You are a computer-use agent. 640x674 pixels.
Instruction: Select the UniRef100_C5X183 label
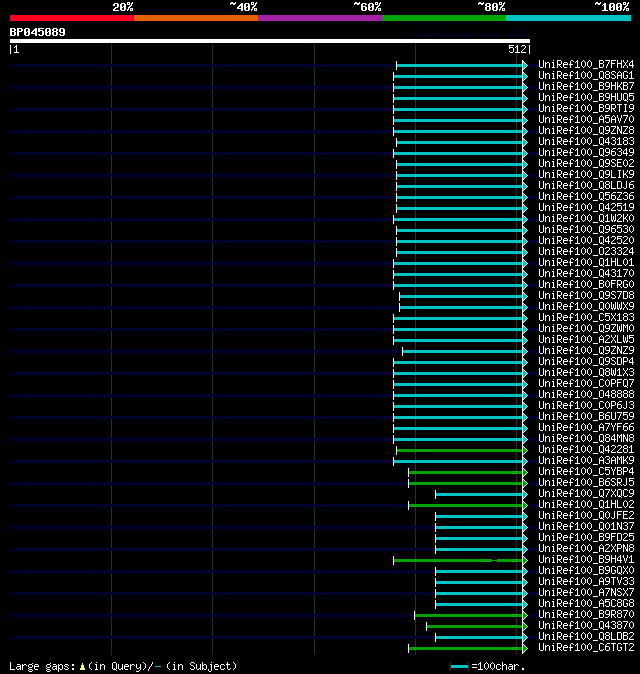586,318
